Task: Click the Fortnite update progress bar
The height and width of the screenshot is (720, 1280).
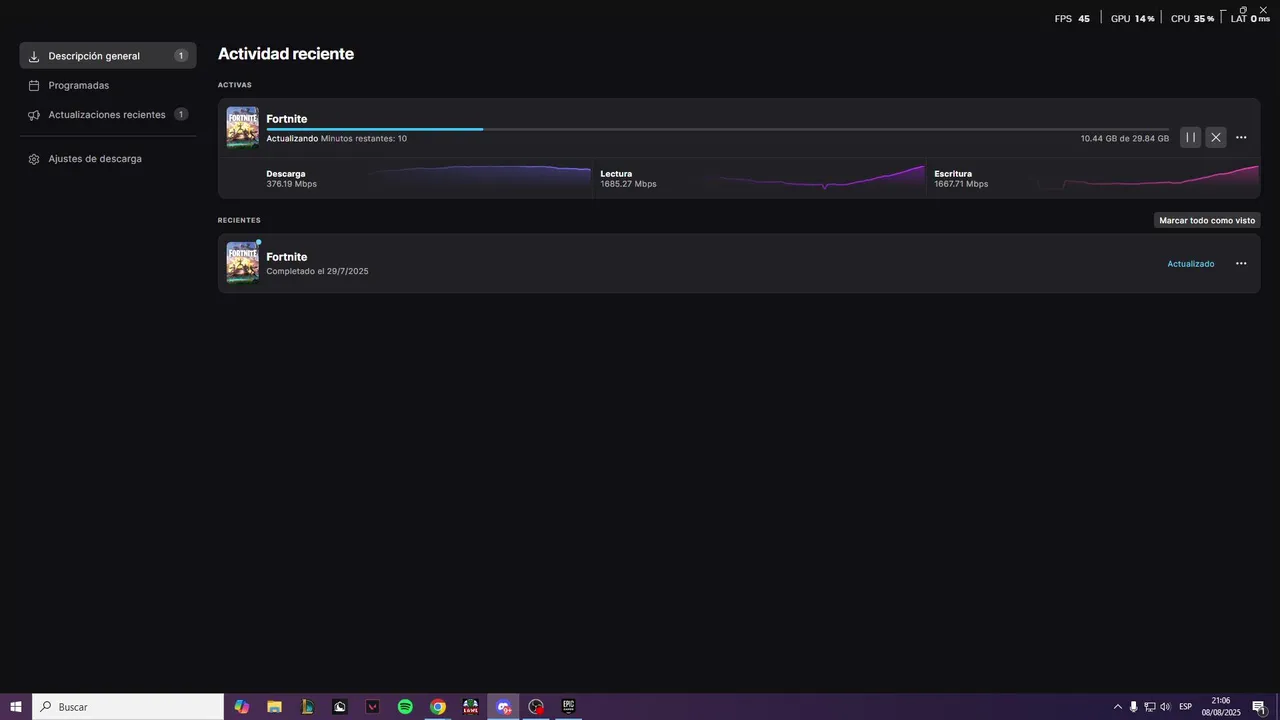Action: point(717,129)
